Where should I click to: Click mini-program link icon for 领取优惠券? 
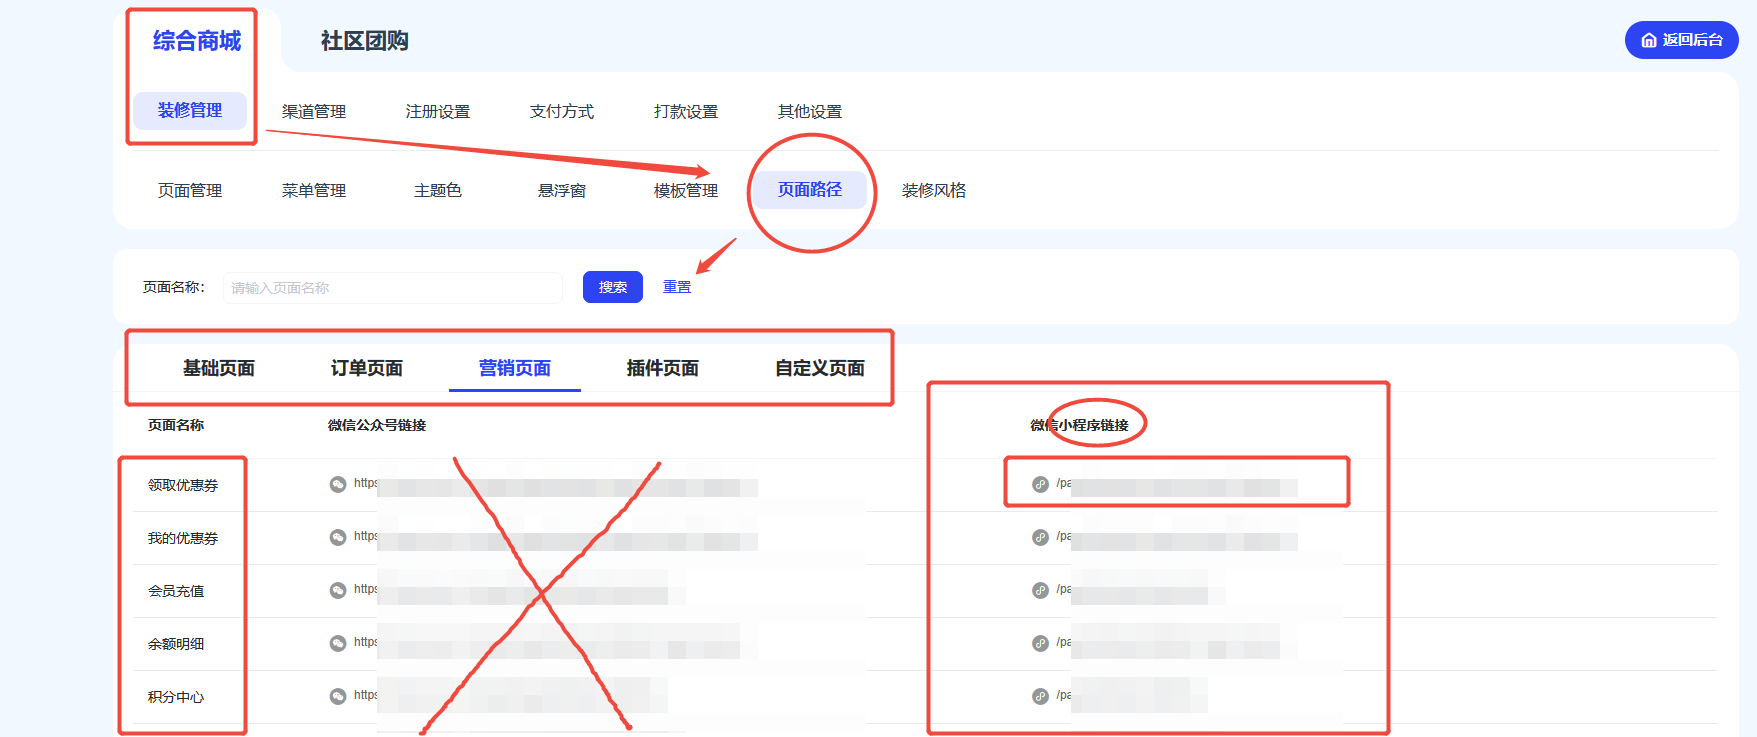(x=1040, y=485)
